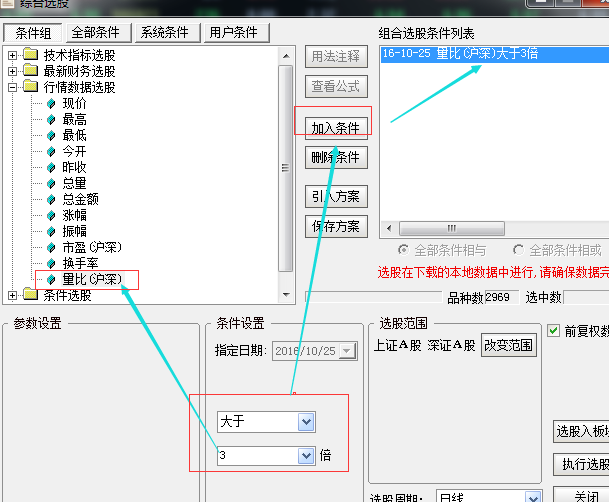Screen dimensions: 609x502
Task: Click the 保存方案 button
Action: pos(336,226)
